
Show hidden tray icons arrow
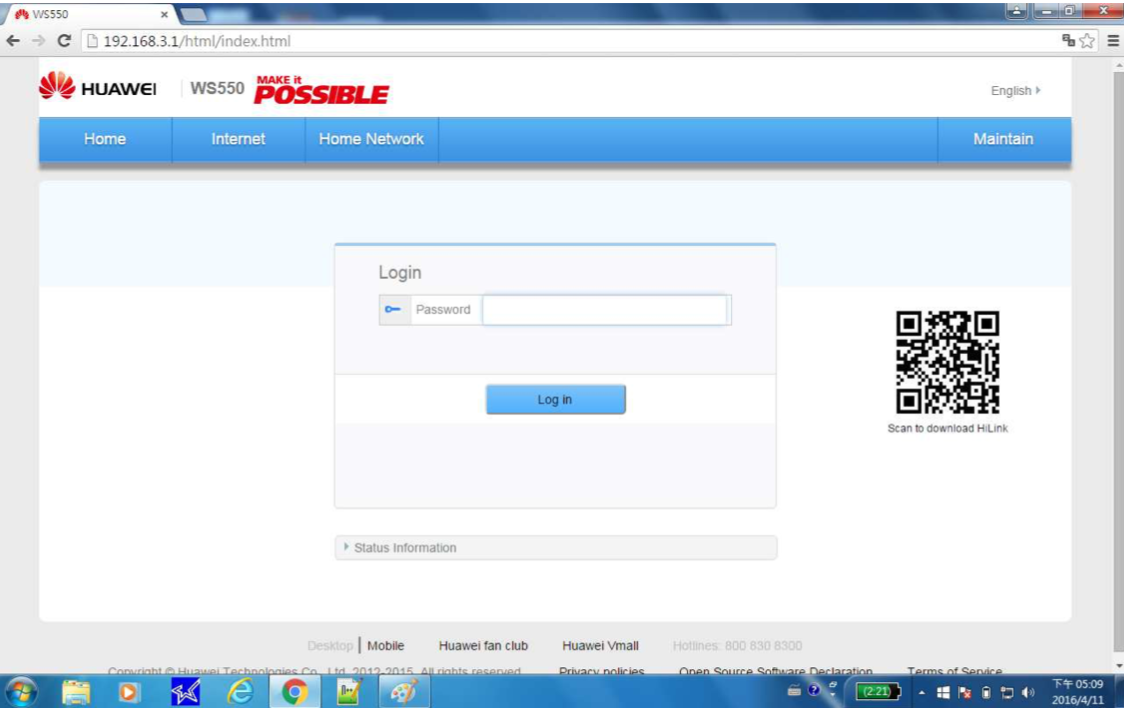coord(922,693)
